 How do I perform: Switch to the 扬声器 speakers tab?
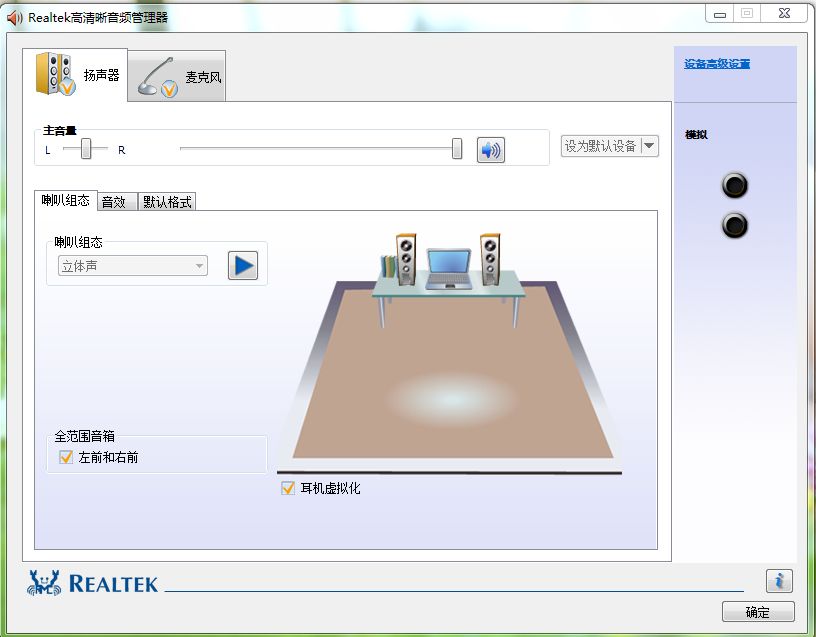[x=75, y=75]
